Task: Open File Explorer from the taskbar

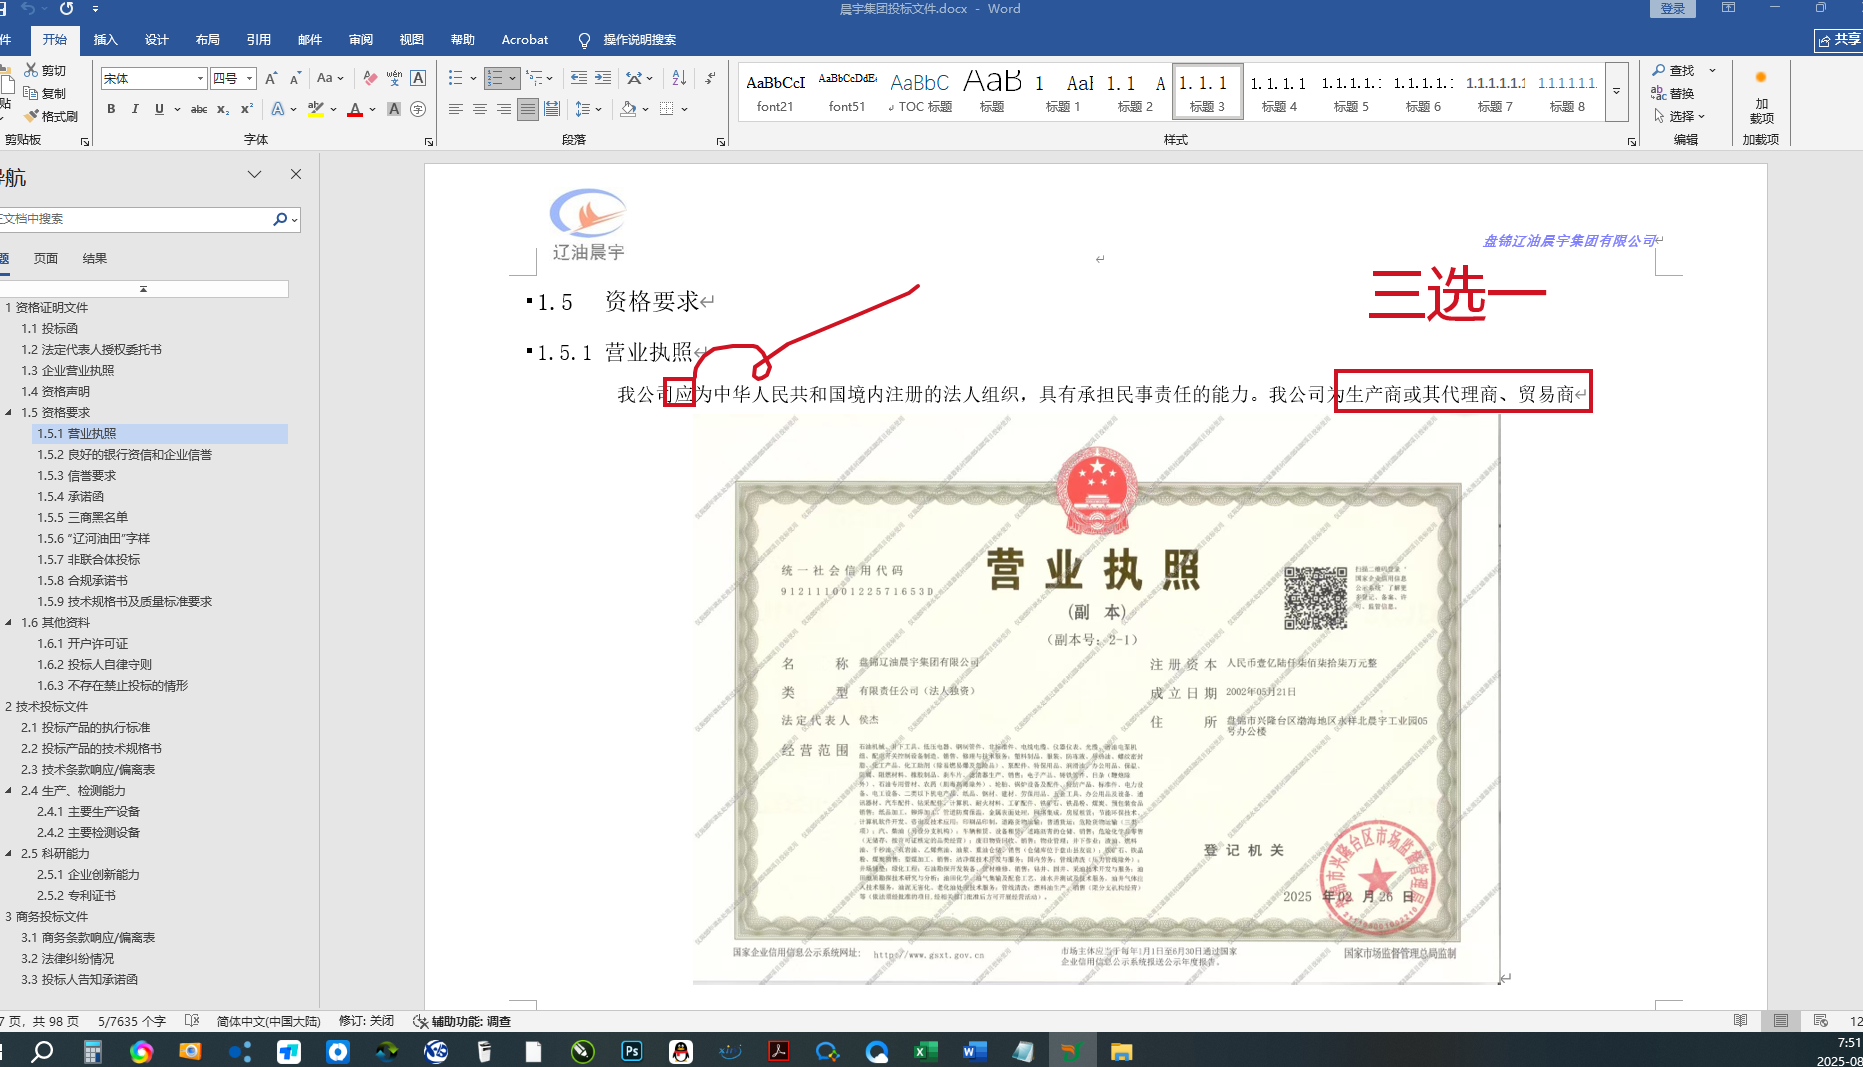Action: tap(1121, 1051)
